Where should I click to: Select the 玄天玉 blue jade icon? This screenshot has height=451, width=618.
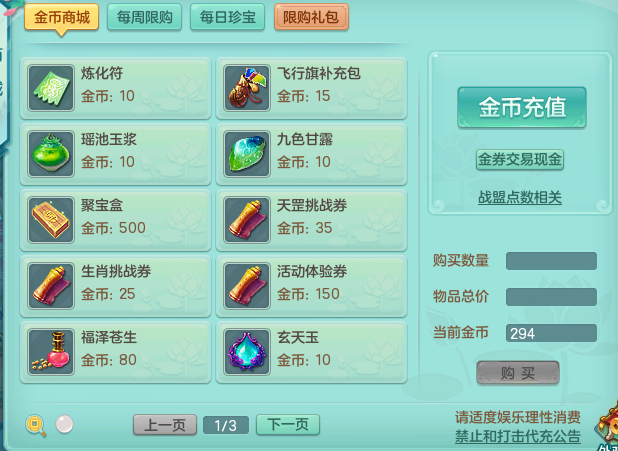pos(247,352)
